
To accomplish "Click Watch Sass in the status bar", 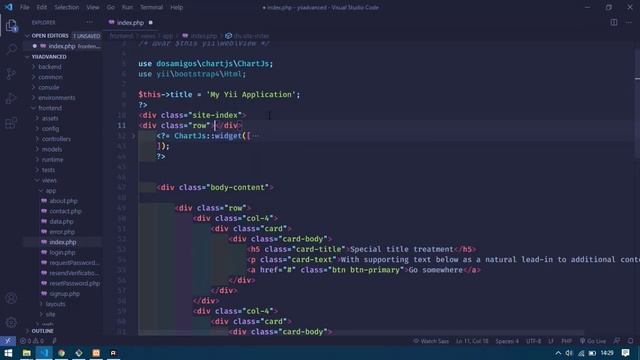I will point(431,341).
